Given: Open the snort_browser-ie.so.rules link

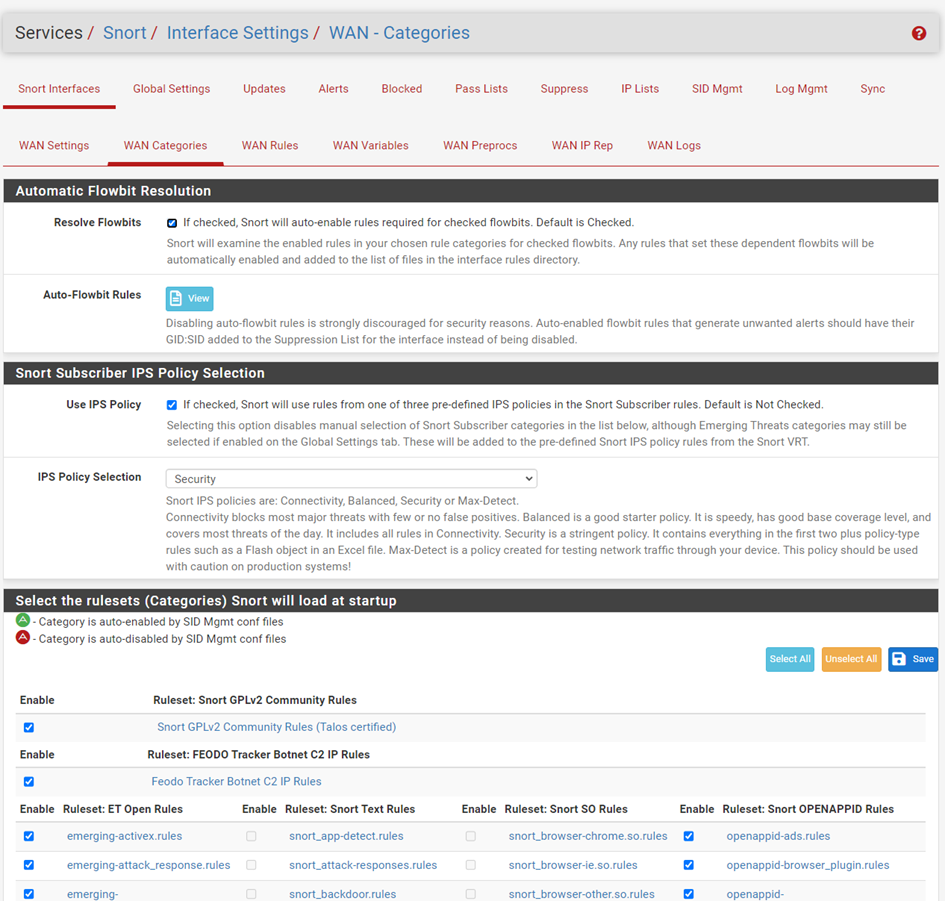Looking at the screenshot, I should coord(573,865).
